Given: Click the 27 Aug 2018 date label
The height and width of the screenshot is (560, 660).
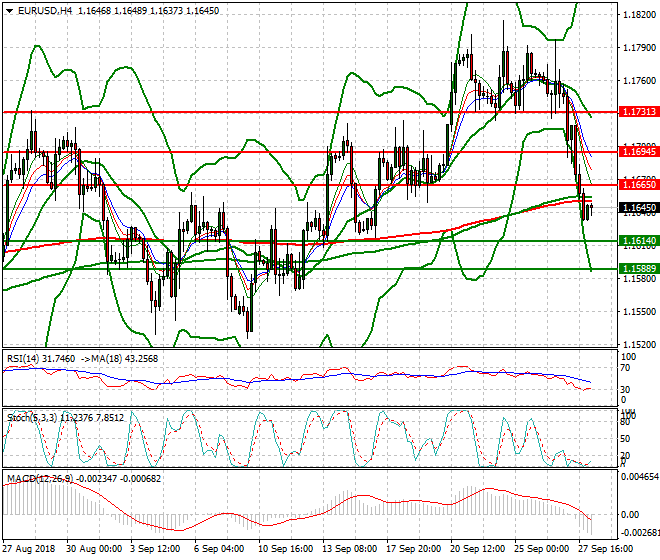Looking at the screenshot, I should 29,549.
